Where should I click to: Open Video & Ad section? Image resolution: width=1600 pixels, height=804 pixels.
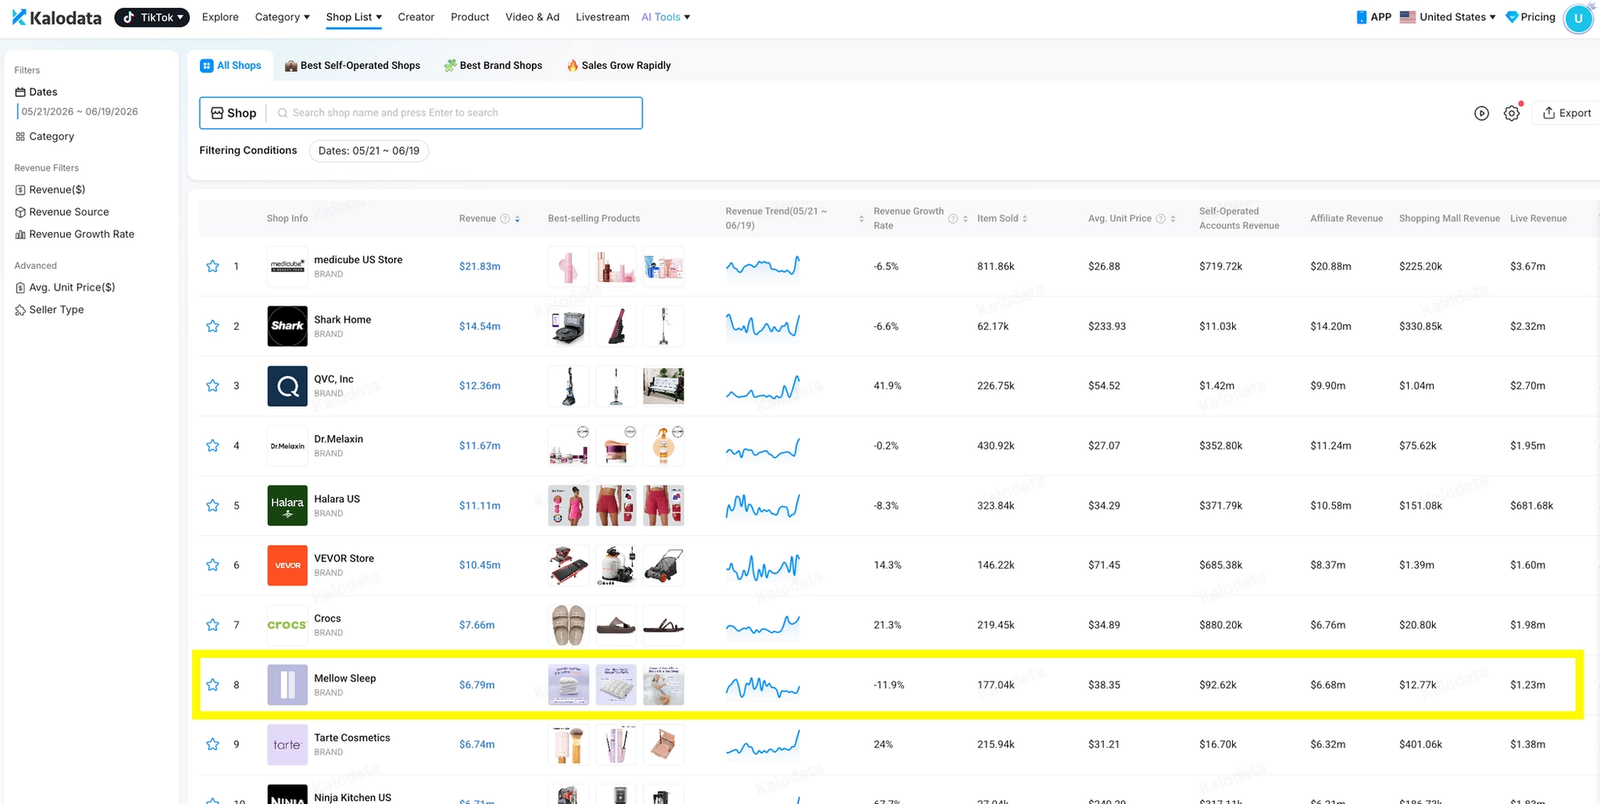coord(532,17)
